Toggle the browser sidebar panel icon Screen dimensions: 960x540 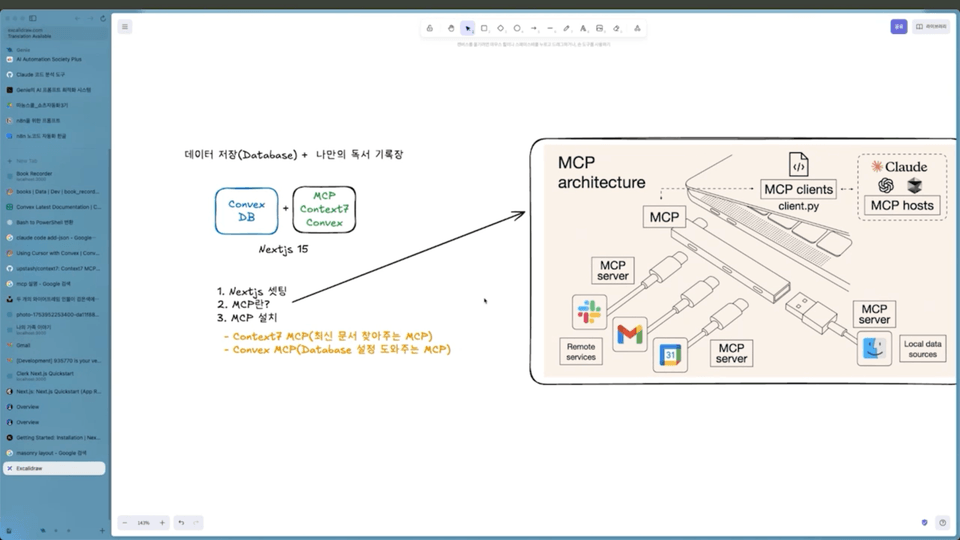pyautogui.click(x=33, y=18)
